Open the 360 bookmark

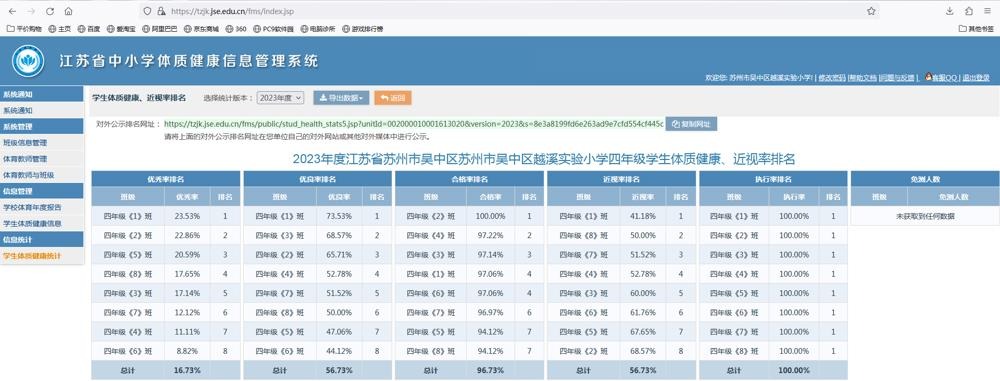(x=236, y=29)
